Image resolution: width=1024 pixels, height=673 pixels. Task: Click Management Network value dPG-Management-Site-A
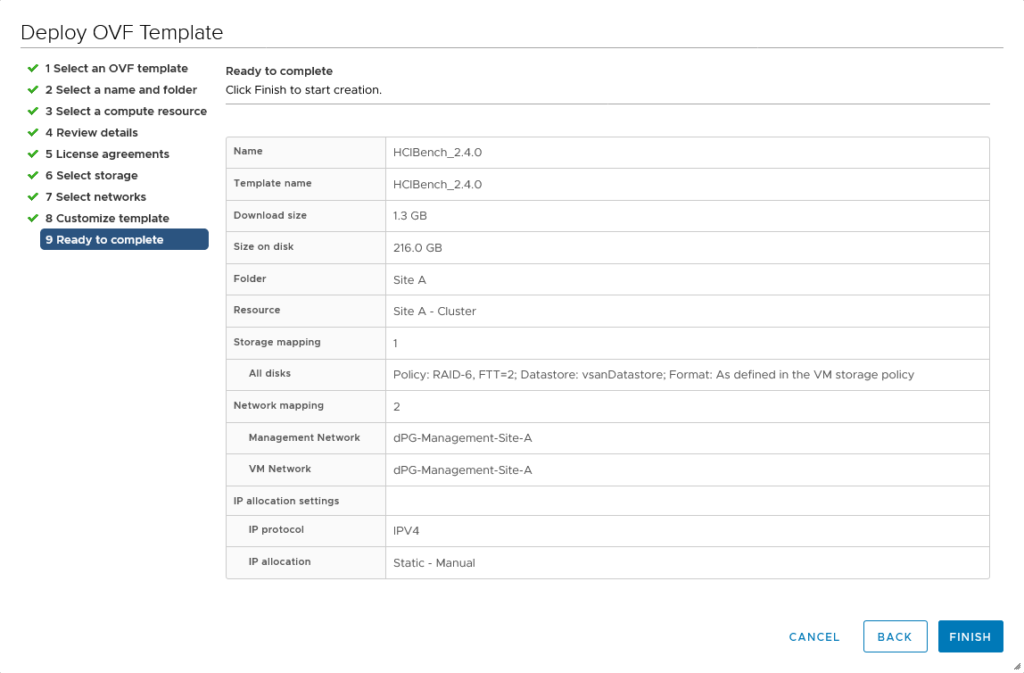tap(462, 438)
